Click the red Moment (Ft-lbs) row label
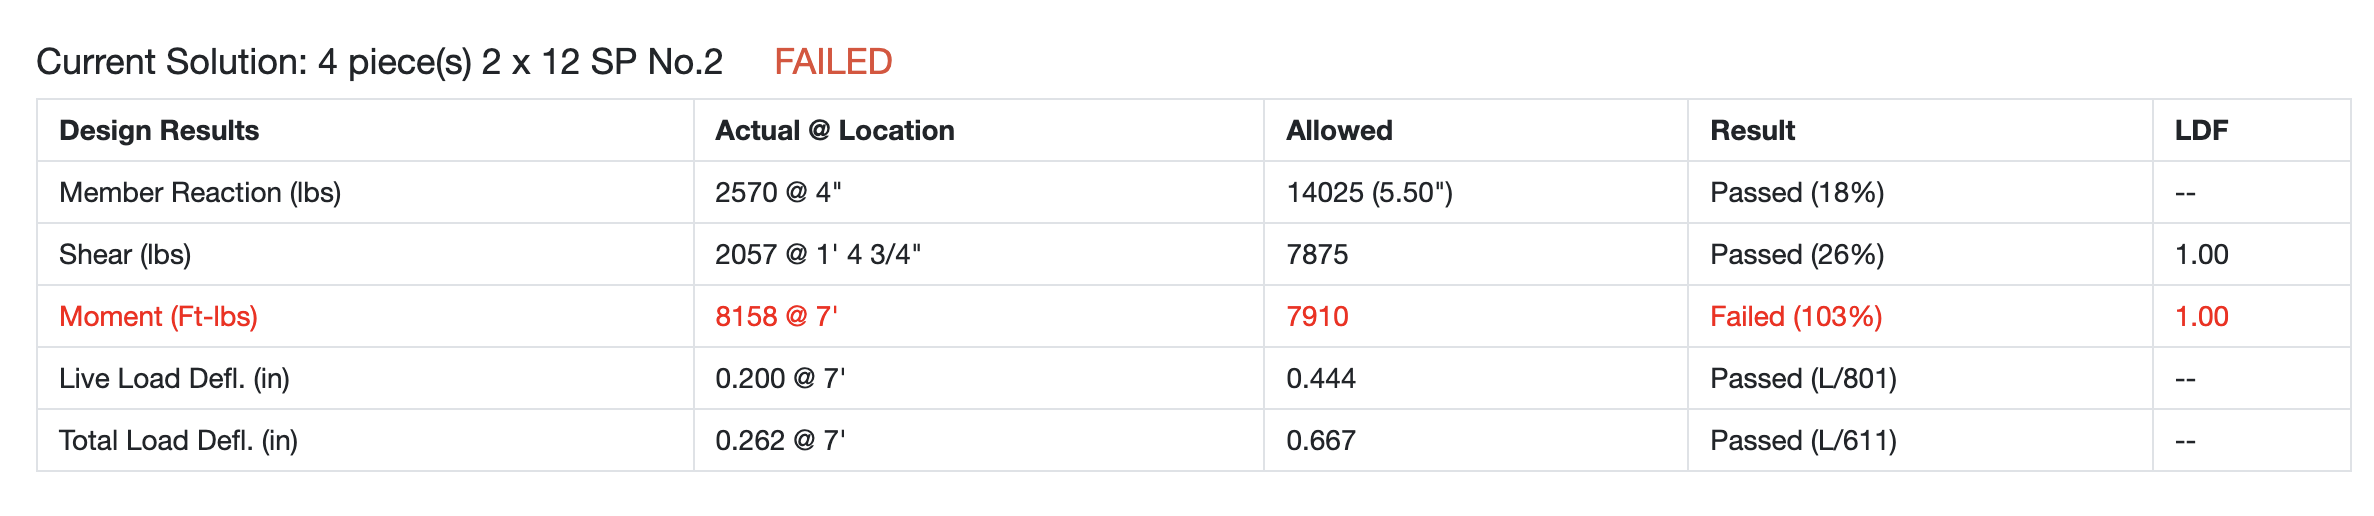This screenshot has height=516, width=2374. pos(158,316)
